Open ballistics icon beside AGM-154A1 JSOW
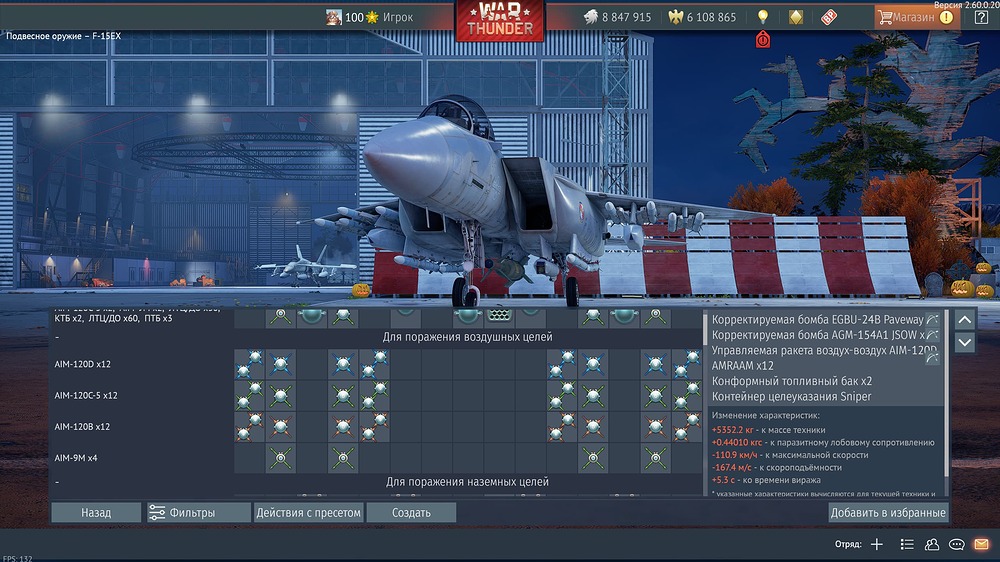This screenshot has width=1000, height=562. click(x=932, y=334)
